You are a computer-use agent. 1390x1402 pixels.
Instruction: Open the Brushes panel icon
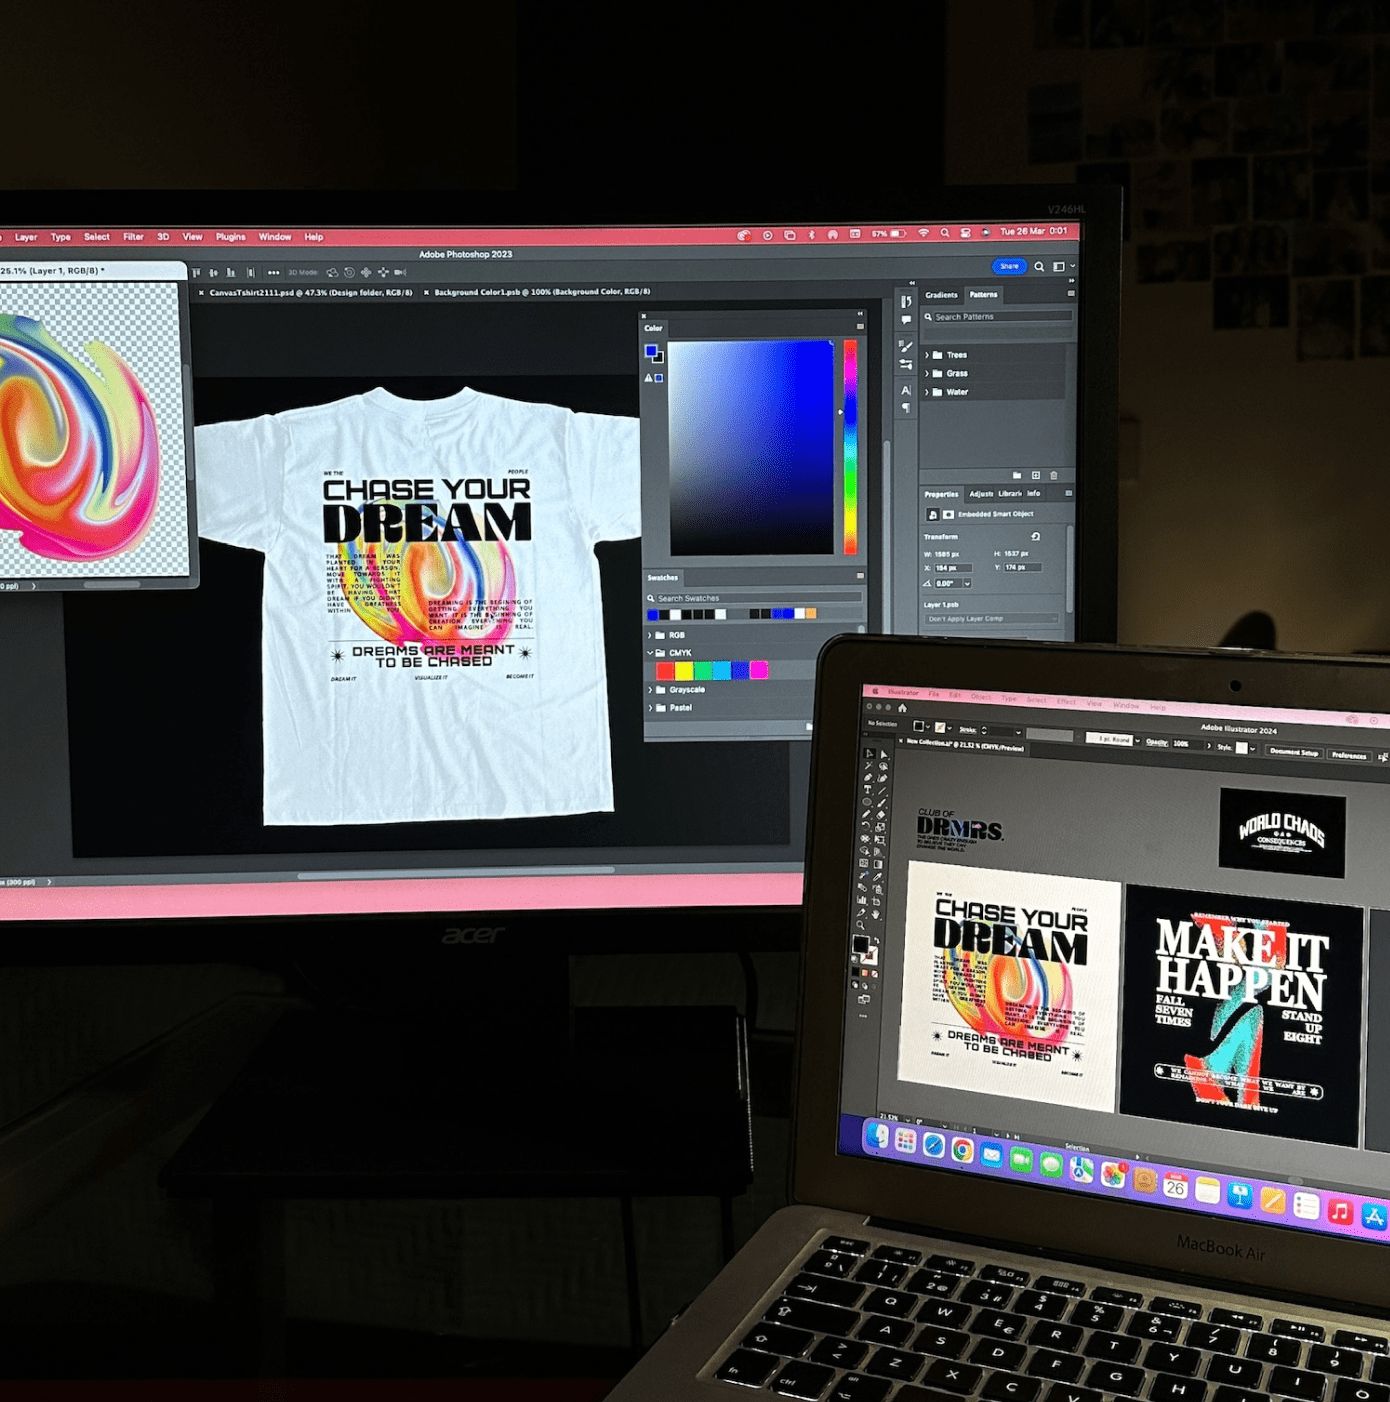point(906,346)
